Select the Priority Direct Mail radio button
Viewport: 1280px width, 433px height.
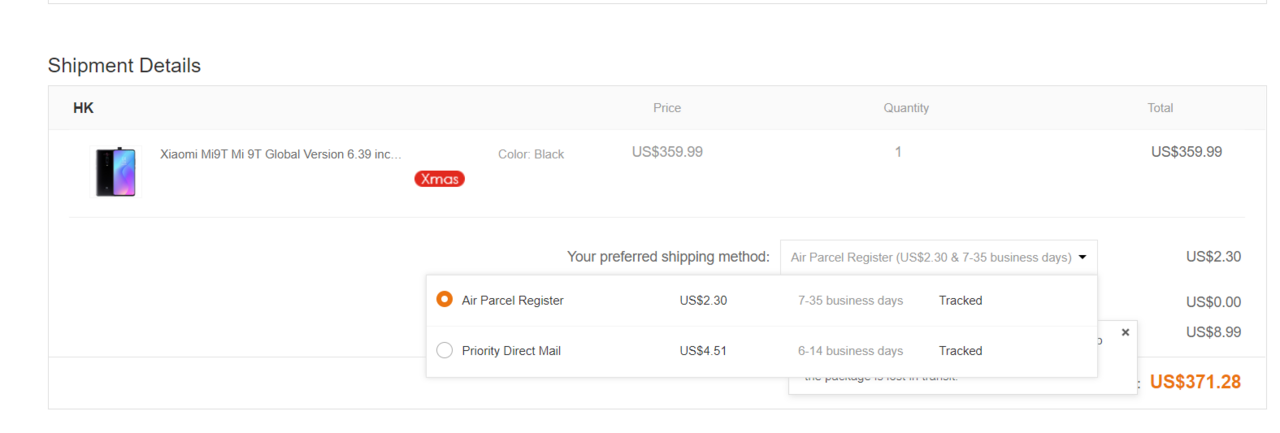(445, 350)
